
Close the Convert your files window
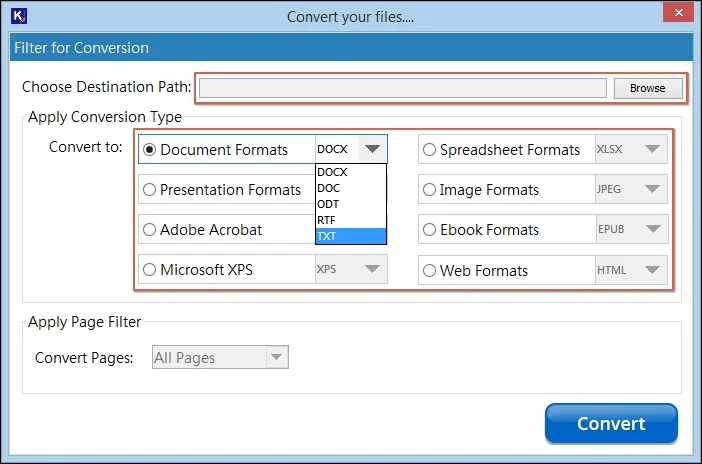(679, 13)
